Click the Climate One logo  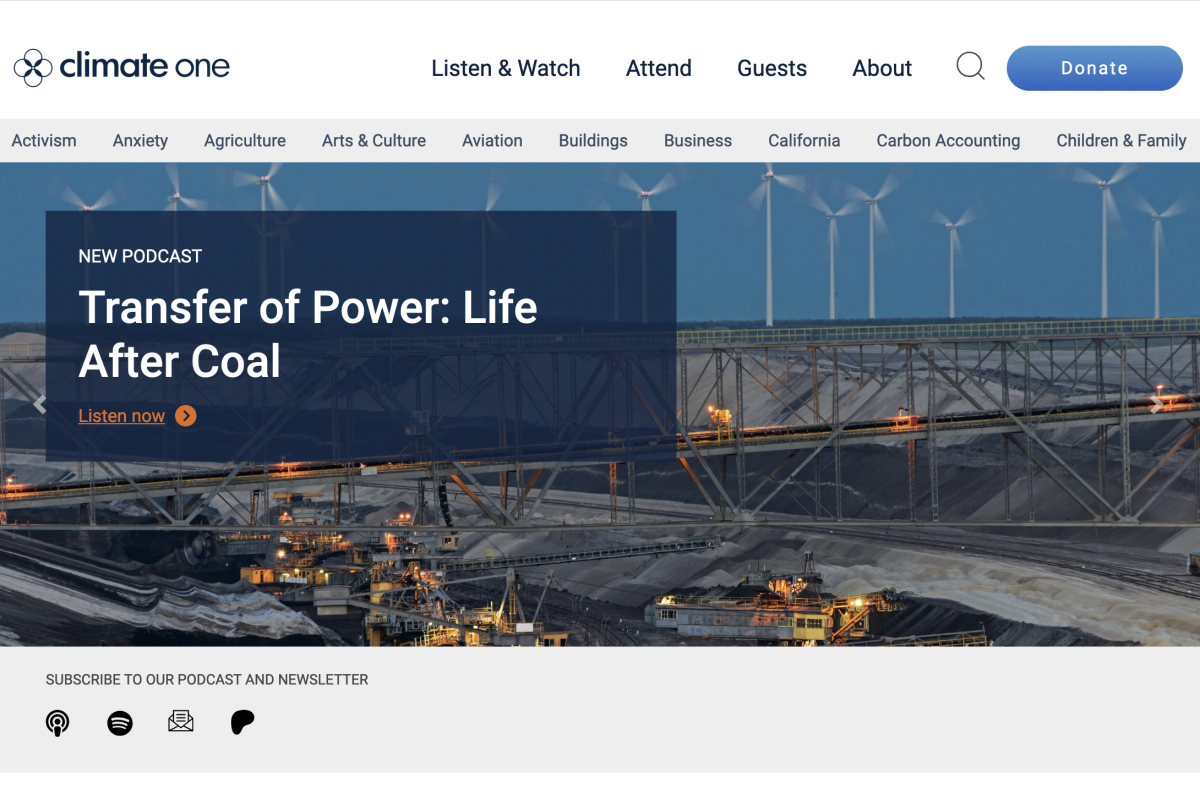click(x=121, y=65)
